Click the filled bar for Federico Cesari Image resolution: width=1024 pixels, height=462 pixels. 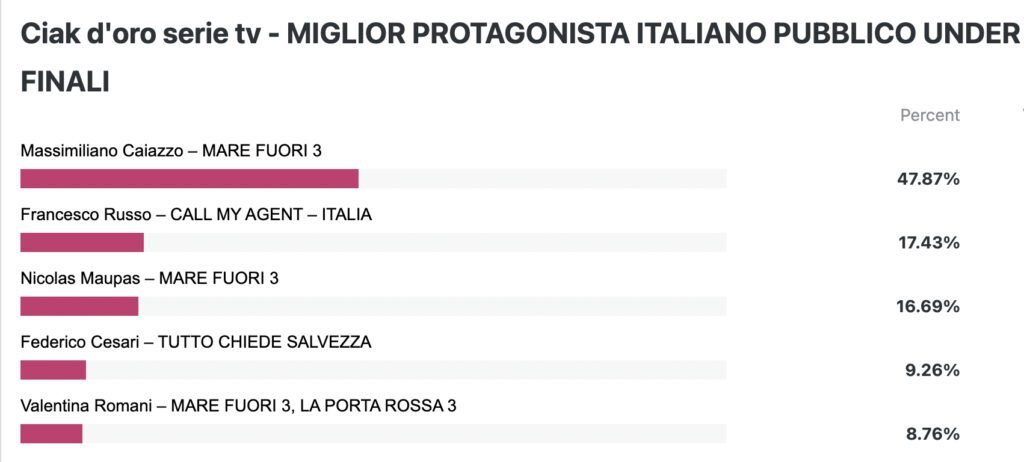pyautogui.click(x=53, y=370)
